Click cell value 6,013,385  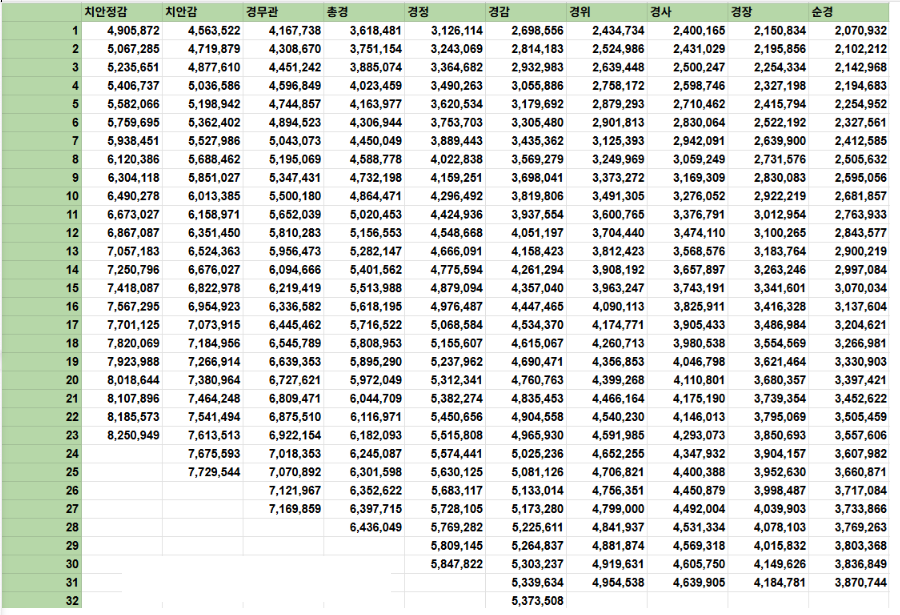[x=214, y=196]
